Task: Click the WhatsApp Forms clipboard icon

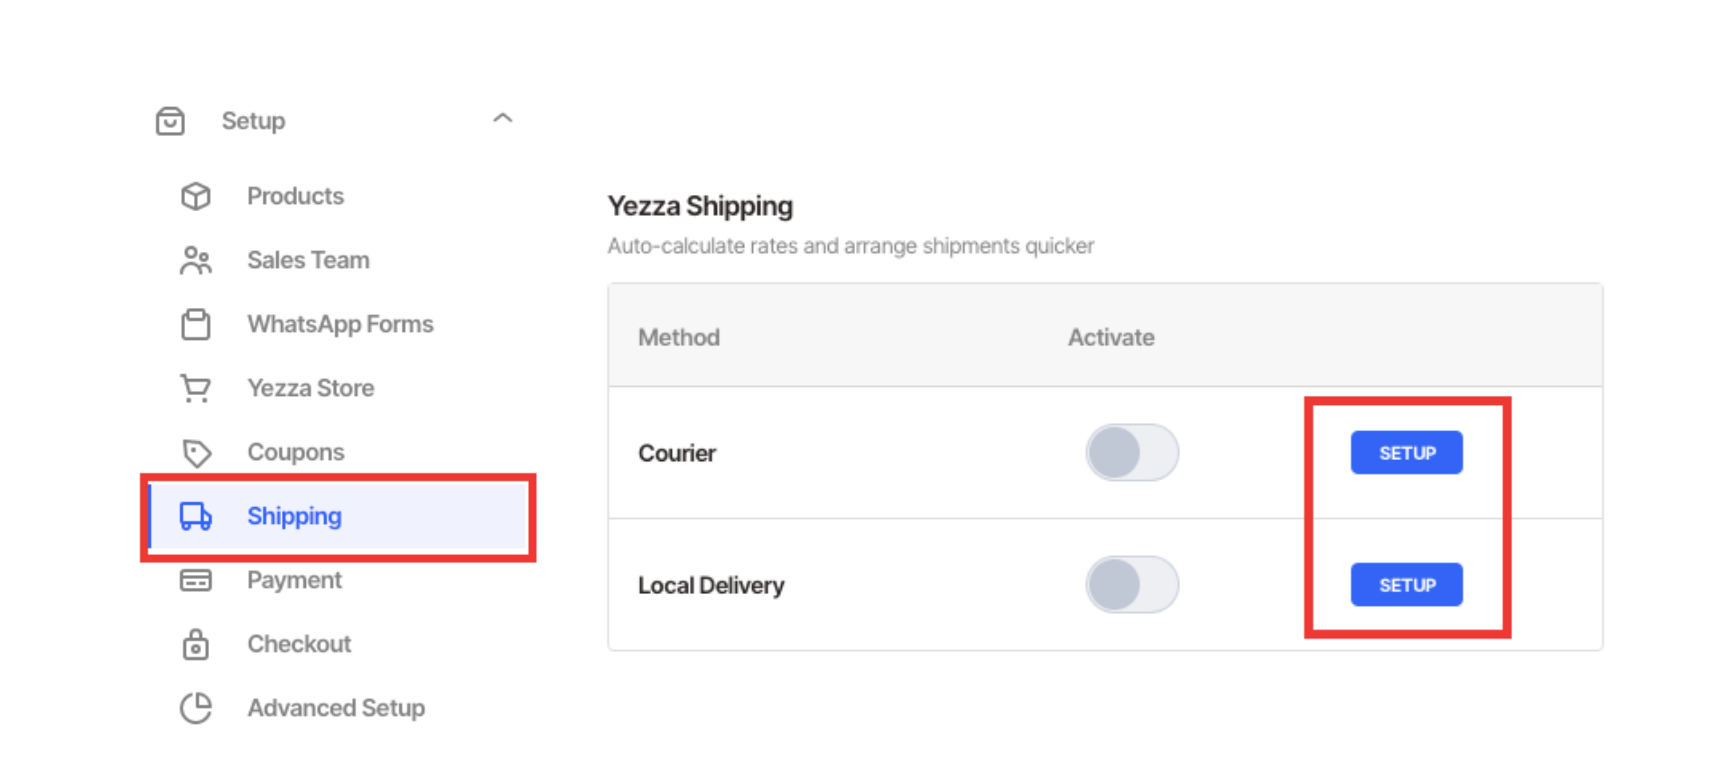Action: 196,324
